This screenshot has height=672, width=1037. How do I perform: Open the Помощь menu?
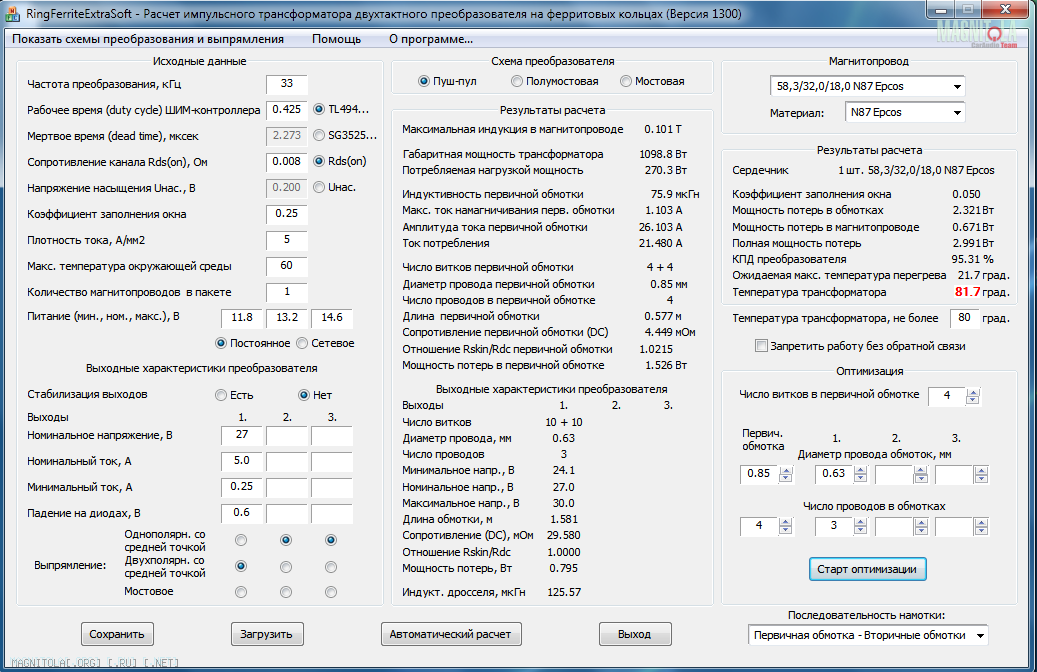pos(337,39)
